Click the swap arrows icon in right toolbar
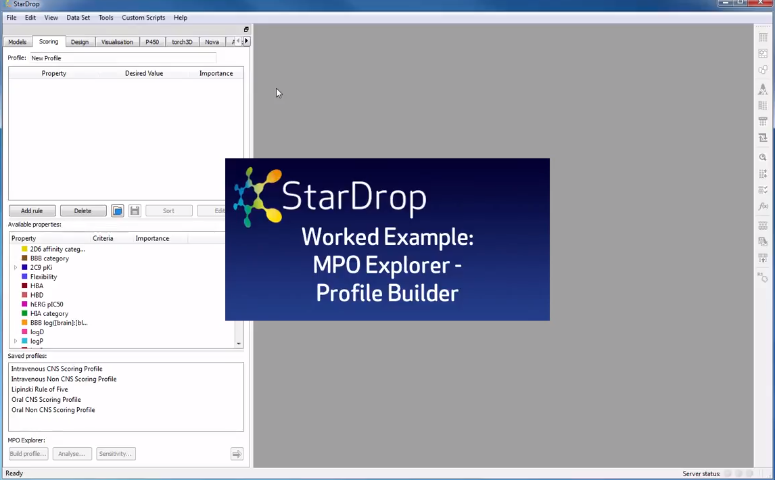Screen dimensions: 775x480 click(763, 138)
